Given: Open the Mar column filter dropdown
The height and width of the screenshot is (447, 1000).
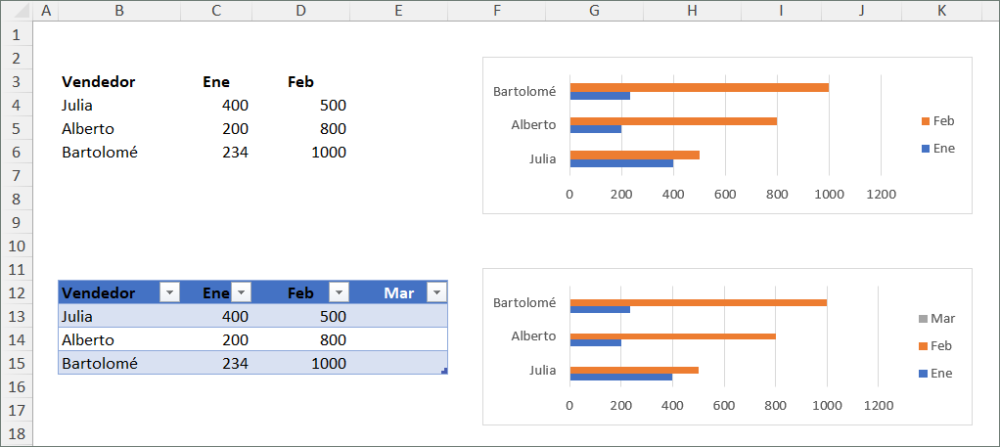Looking at the screenshot, I should click(x=435, y=292).
